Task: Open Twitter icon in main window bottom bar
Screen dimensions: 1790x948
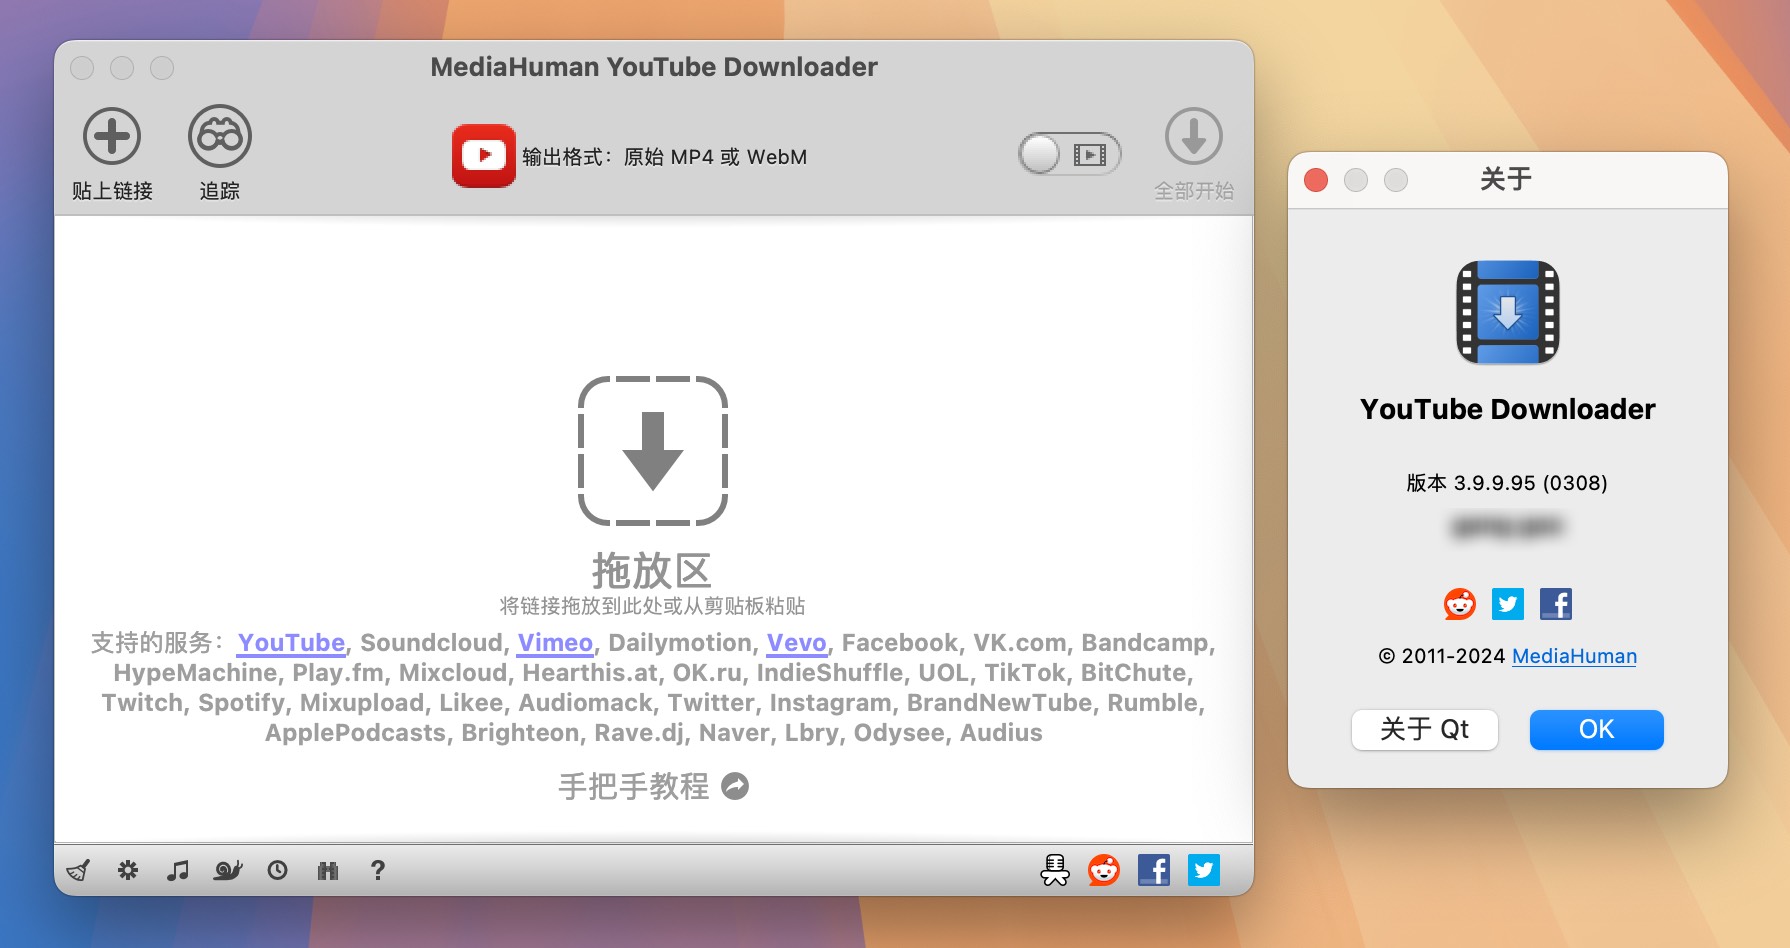Action: (1204, 870)
